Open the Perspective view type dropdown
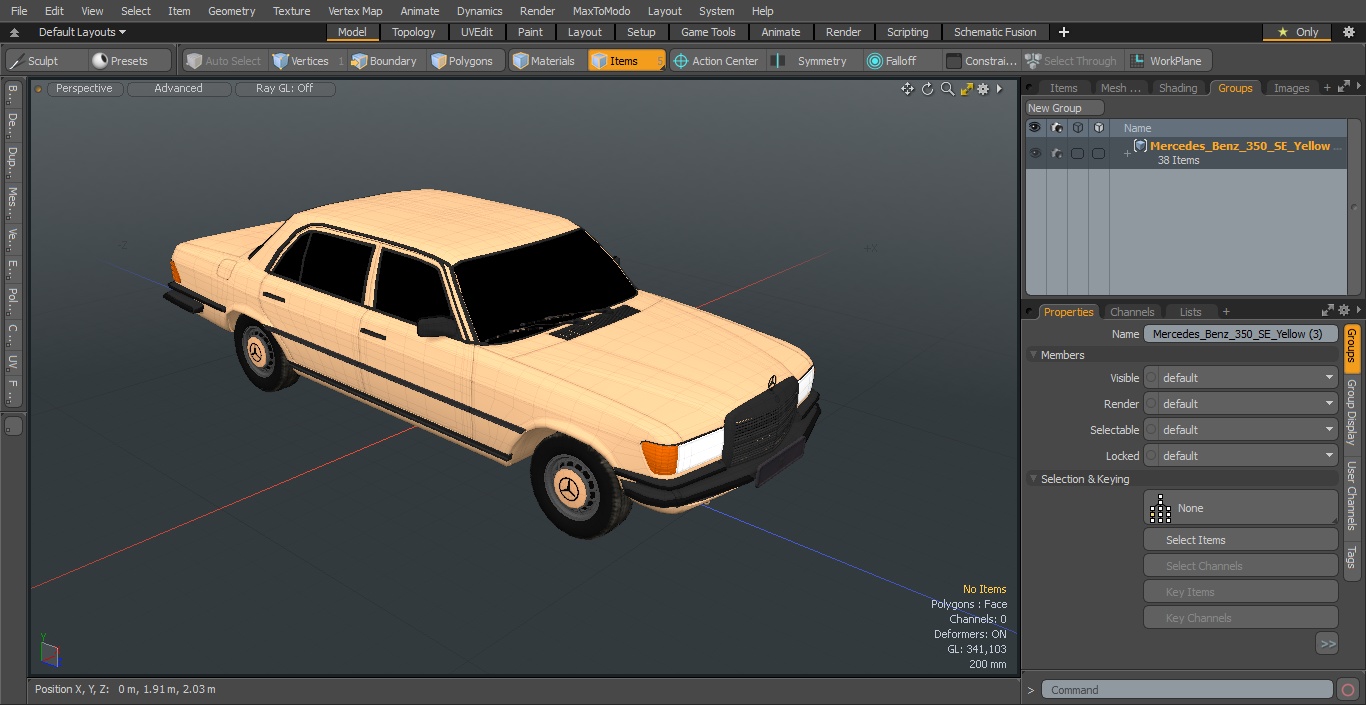Viewport: 1366px width, 705px height. (x=85, y=89)
